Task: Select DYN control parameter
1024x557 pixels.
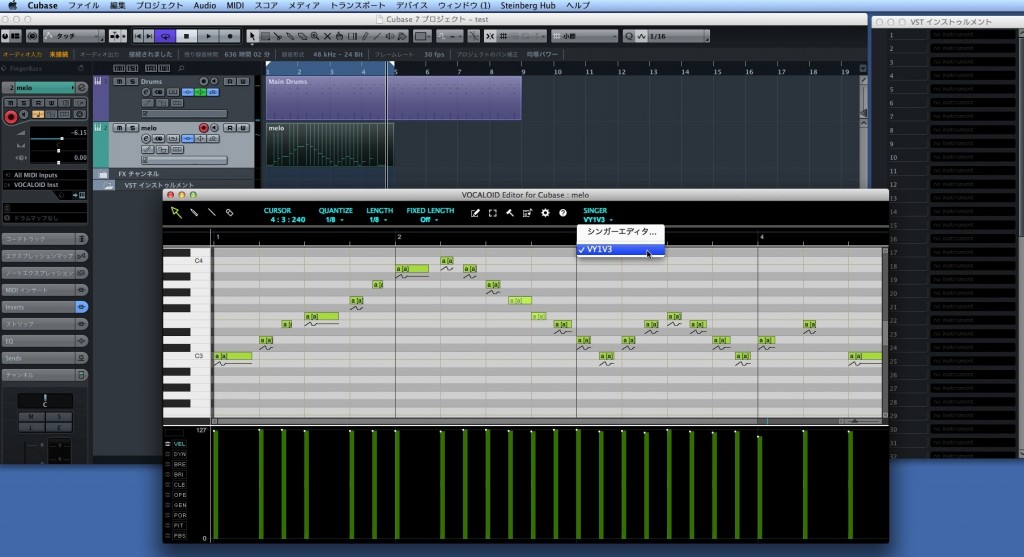Action: tap(179, 454)
